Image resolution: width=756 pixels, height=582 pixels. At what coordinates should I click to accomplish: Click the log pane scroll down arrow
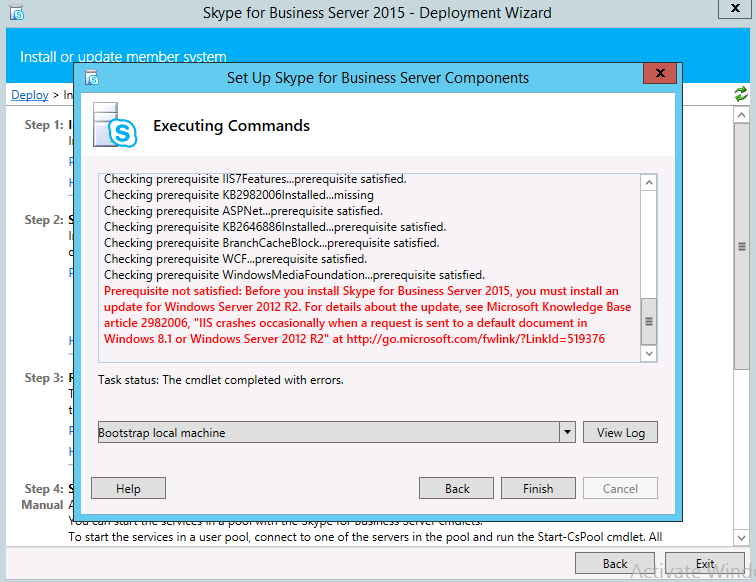[x=649, y=353]
